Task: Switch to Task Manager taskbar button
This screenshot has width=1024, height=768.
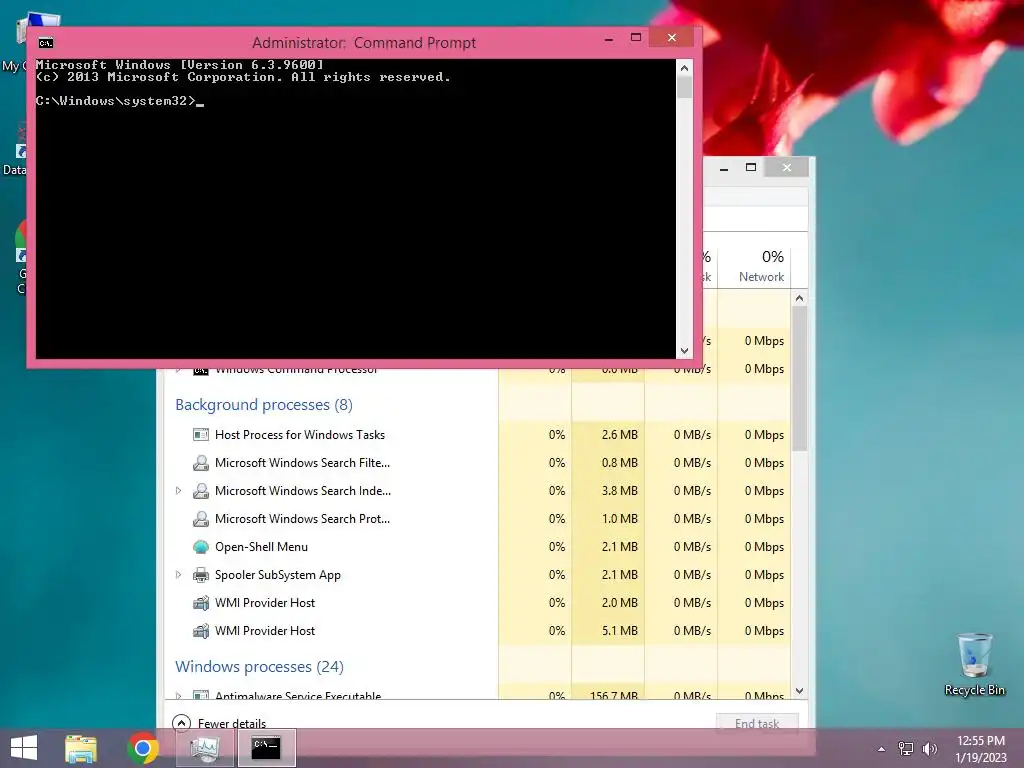Action: coord(204,748)
